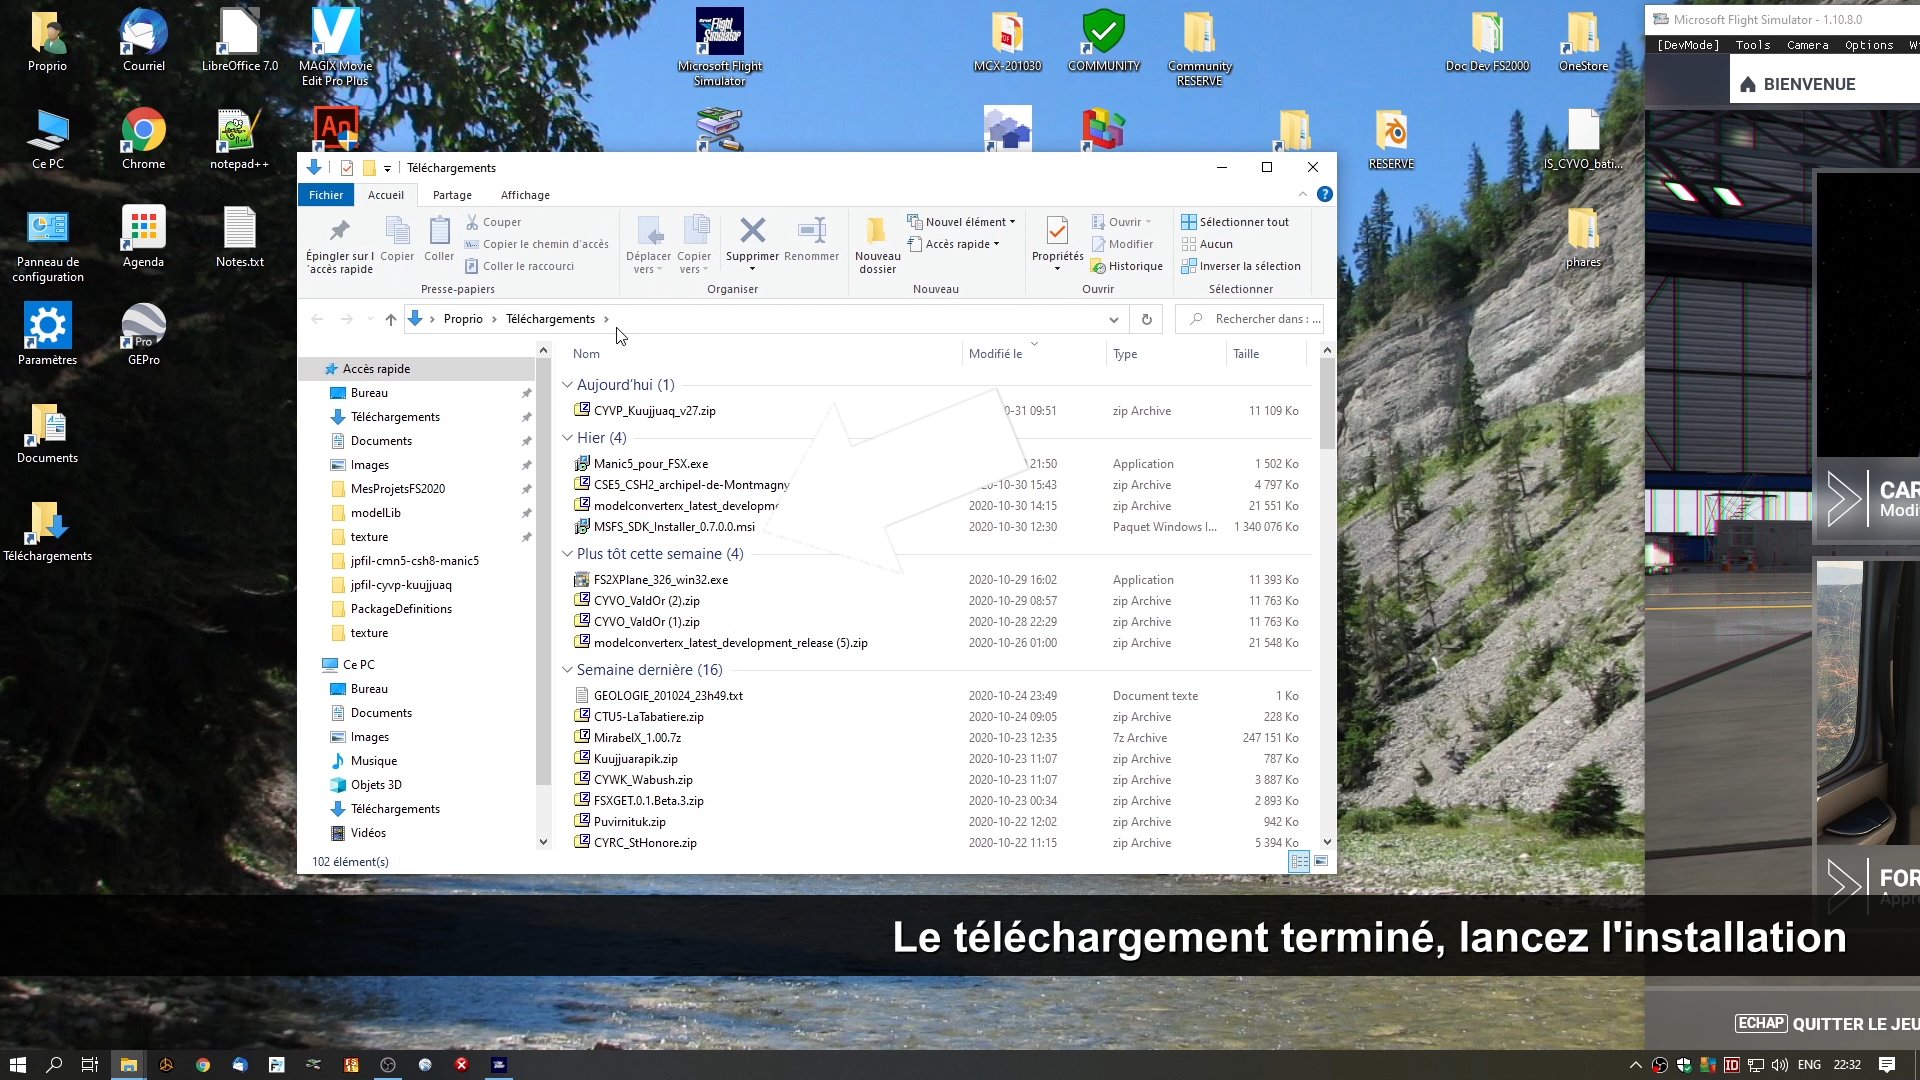Open the address bar history dropdown arrow

(x=1113, y=319)
